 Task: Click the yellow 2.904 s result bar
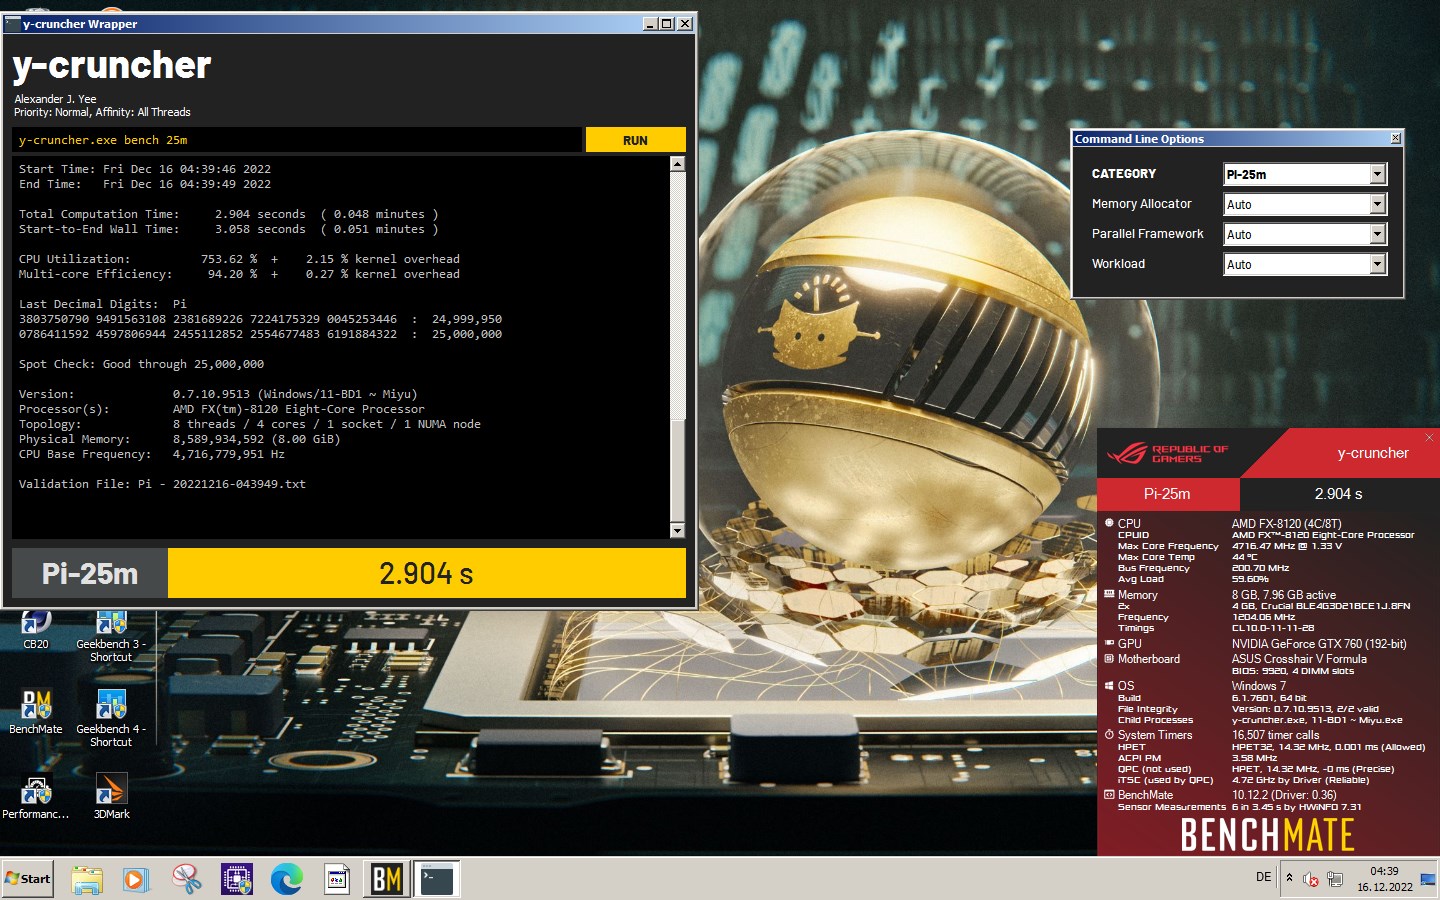pyautogui.click(x=427, y=573)
